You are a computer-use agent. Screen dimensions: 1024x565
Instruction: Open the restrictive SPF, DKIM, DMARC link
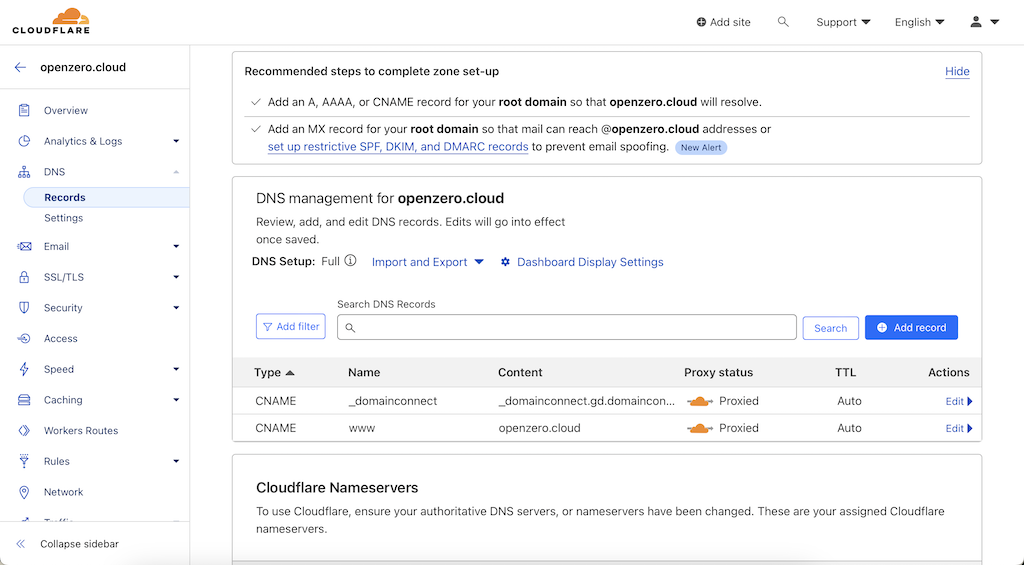click(398, 147)
